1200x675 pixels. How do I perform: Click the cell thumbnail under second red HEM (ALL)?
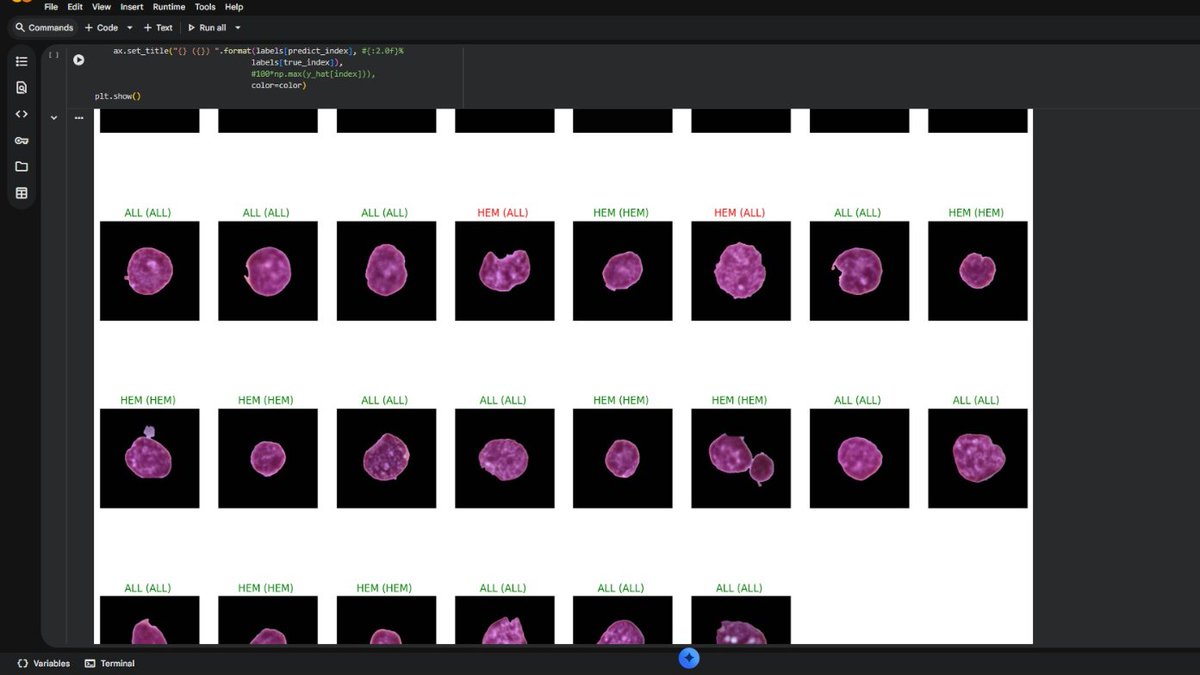(x=740, y=271)
